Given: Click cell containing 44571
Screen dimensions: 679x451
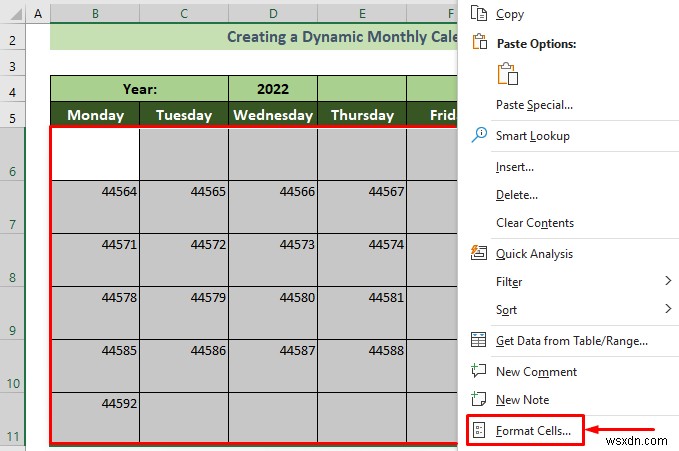Looking at the screenshot, I should [x=95, y=260].
